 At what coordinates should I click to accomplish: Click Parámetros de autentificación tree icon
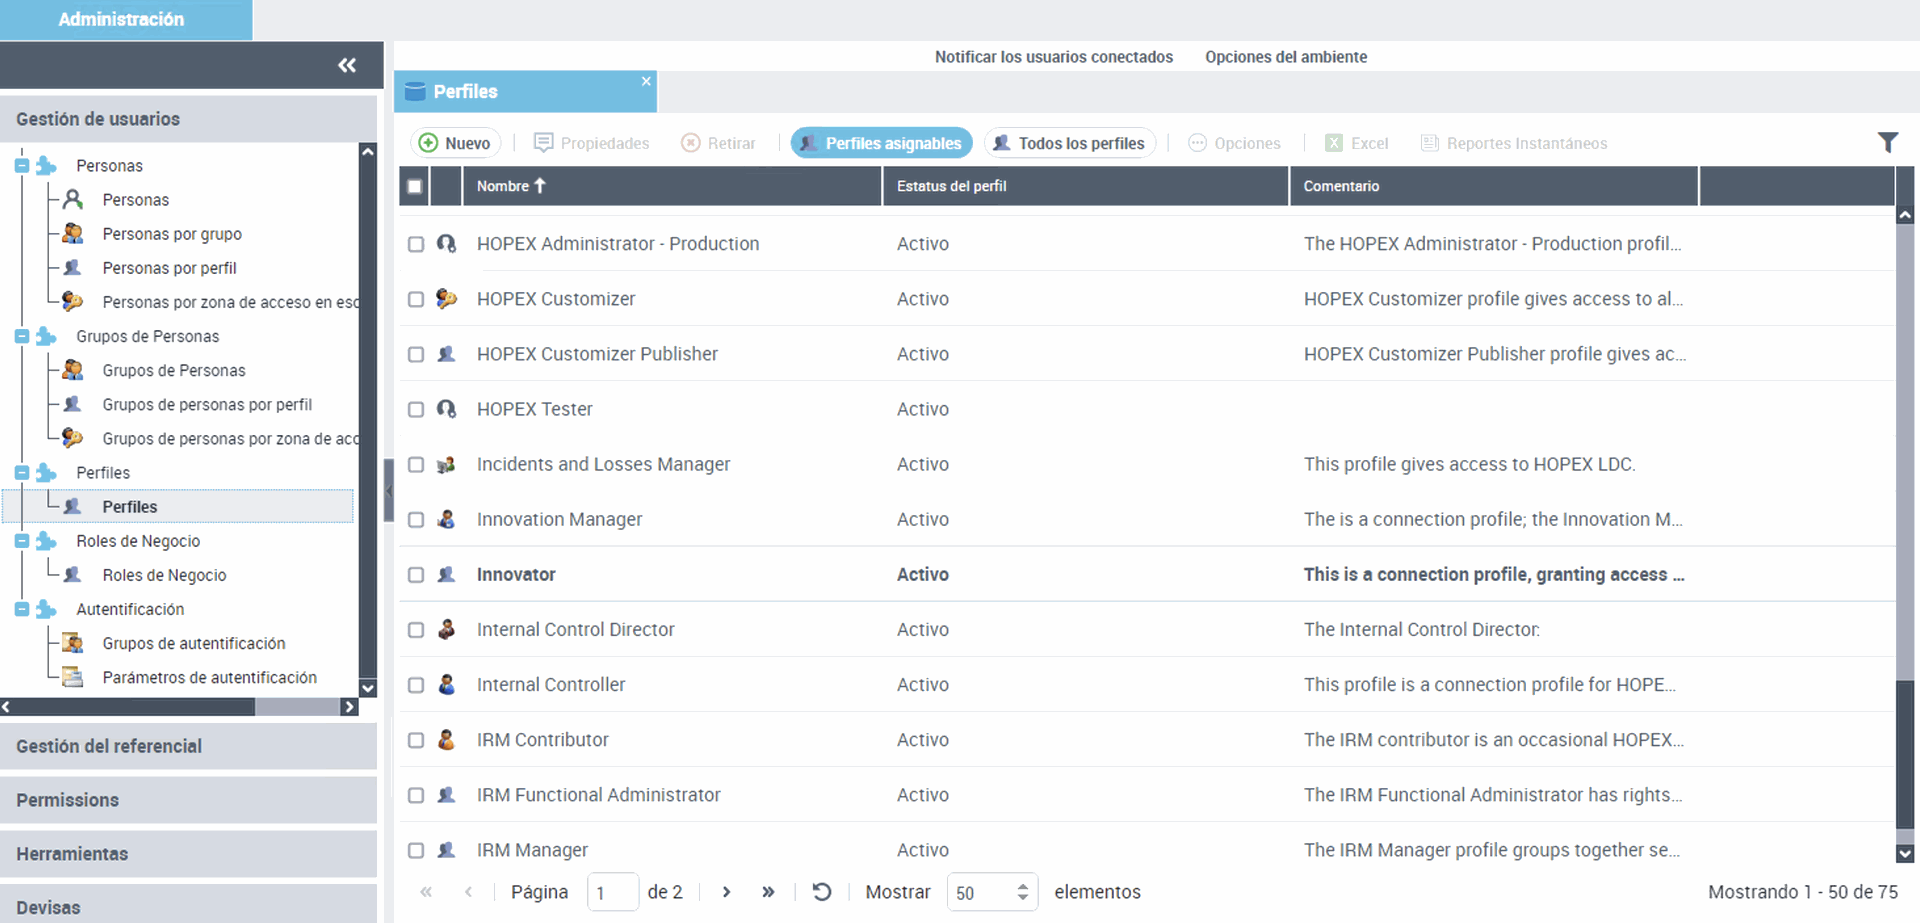(72, 677)
